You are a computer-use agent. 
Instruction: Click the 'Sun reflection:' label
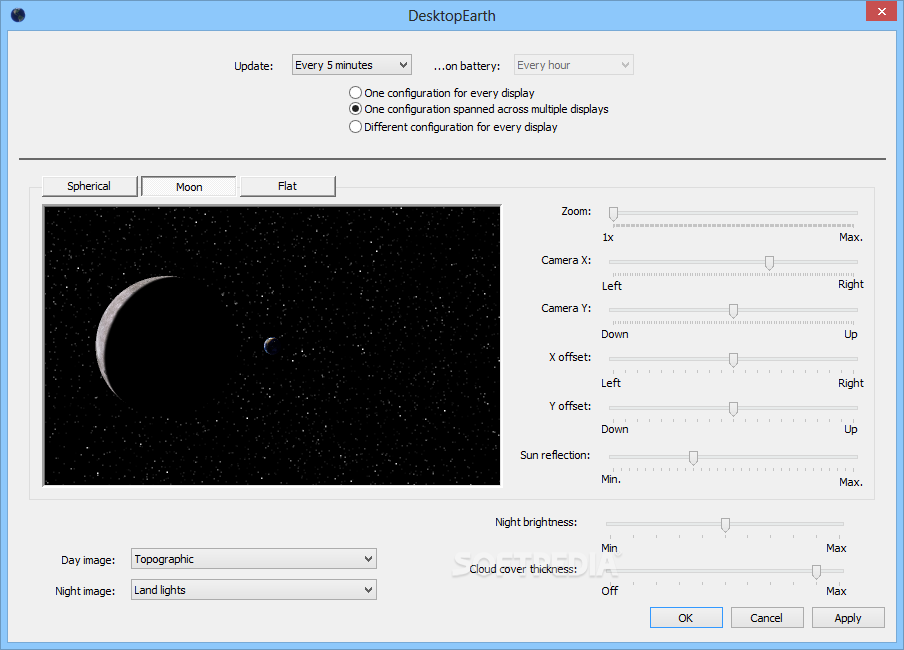pos(555,455)
